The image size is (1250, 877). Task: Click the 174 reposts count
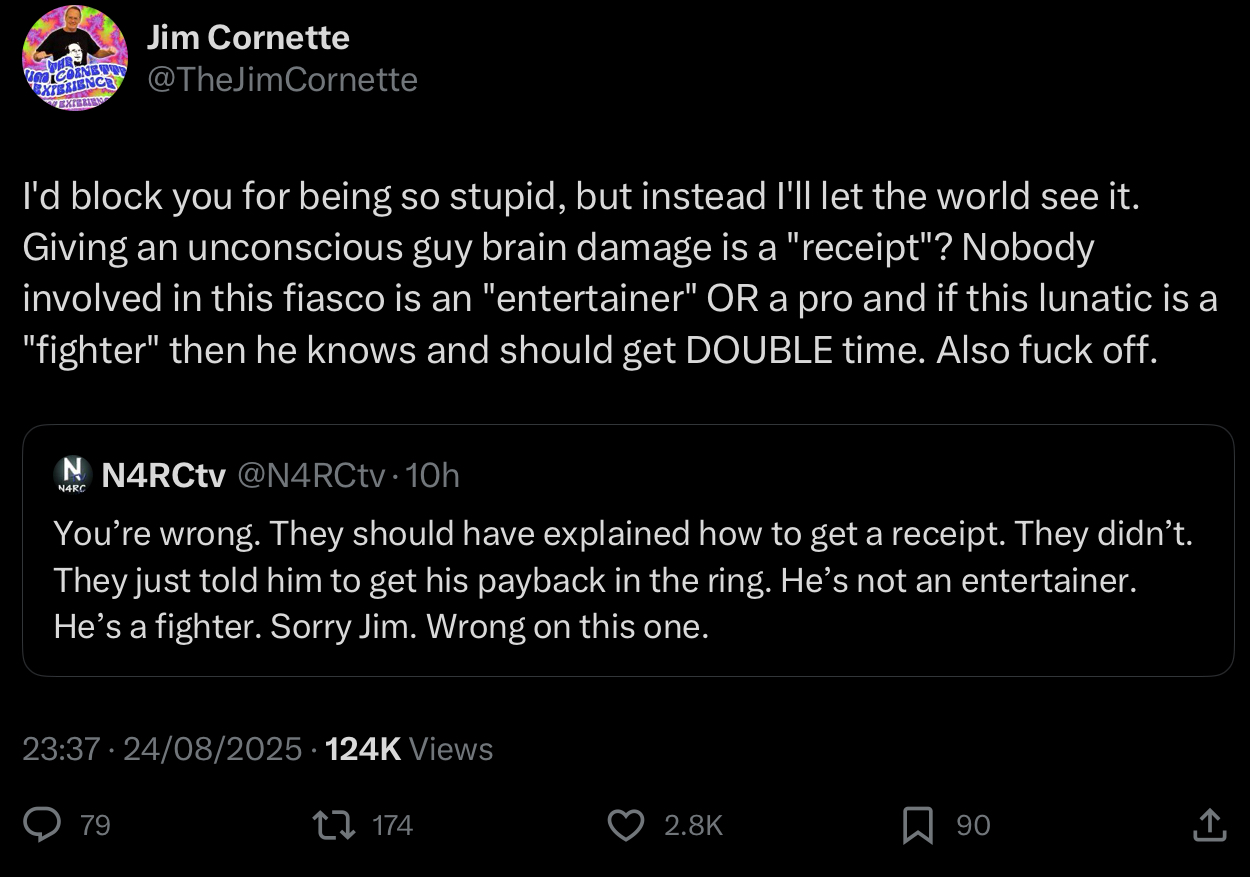pyautogui.click(x=392, y=825)
